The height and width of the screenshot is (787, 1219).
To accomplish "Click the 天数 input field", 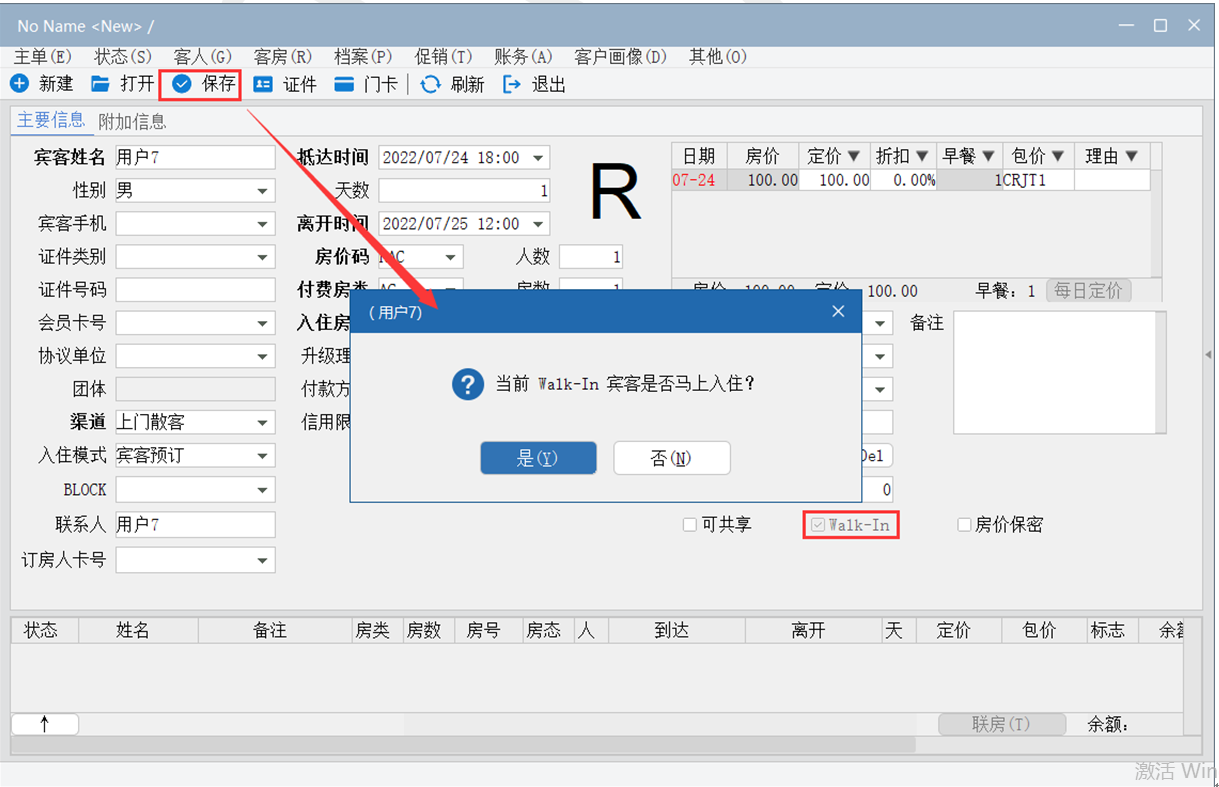I will 464,190.
